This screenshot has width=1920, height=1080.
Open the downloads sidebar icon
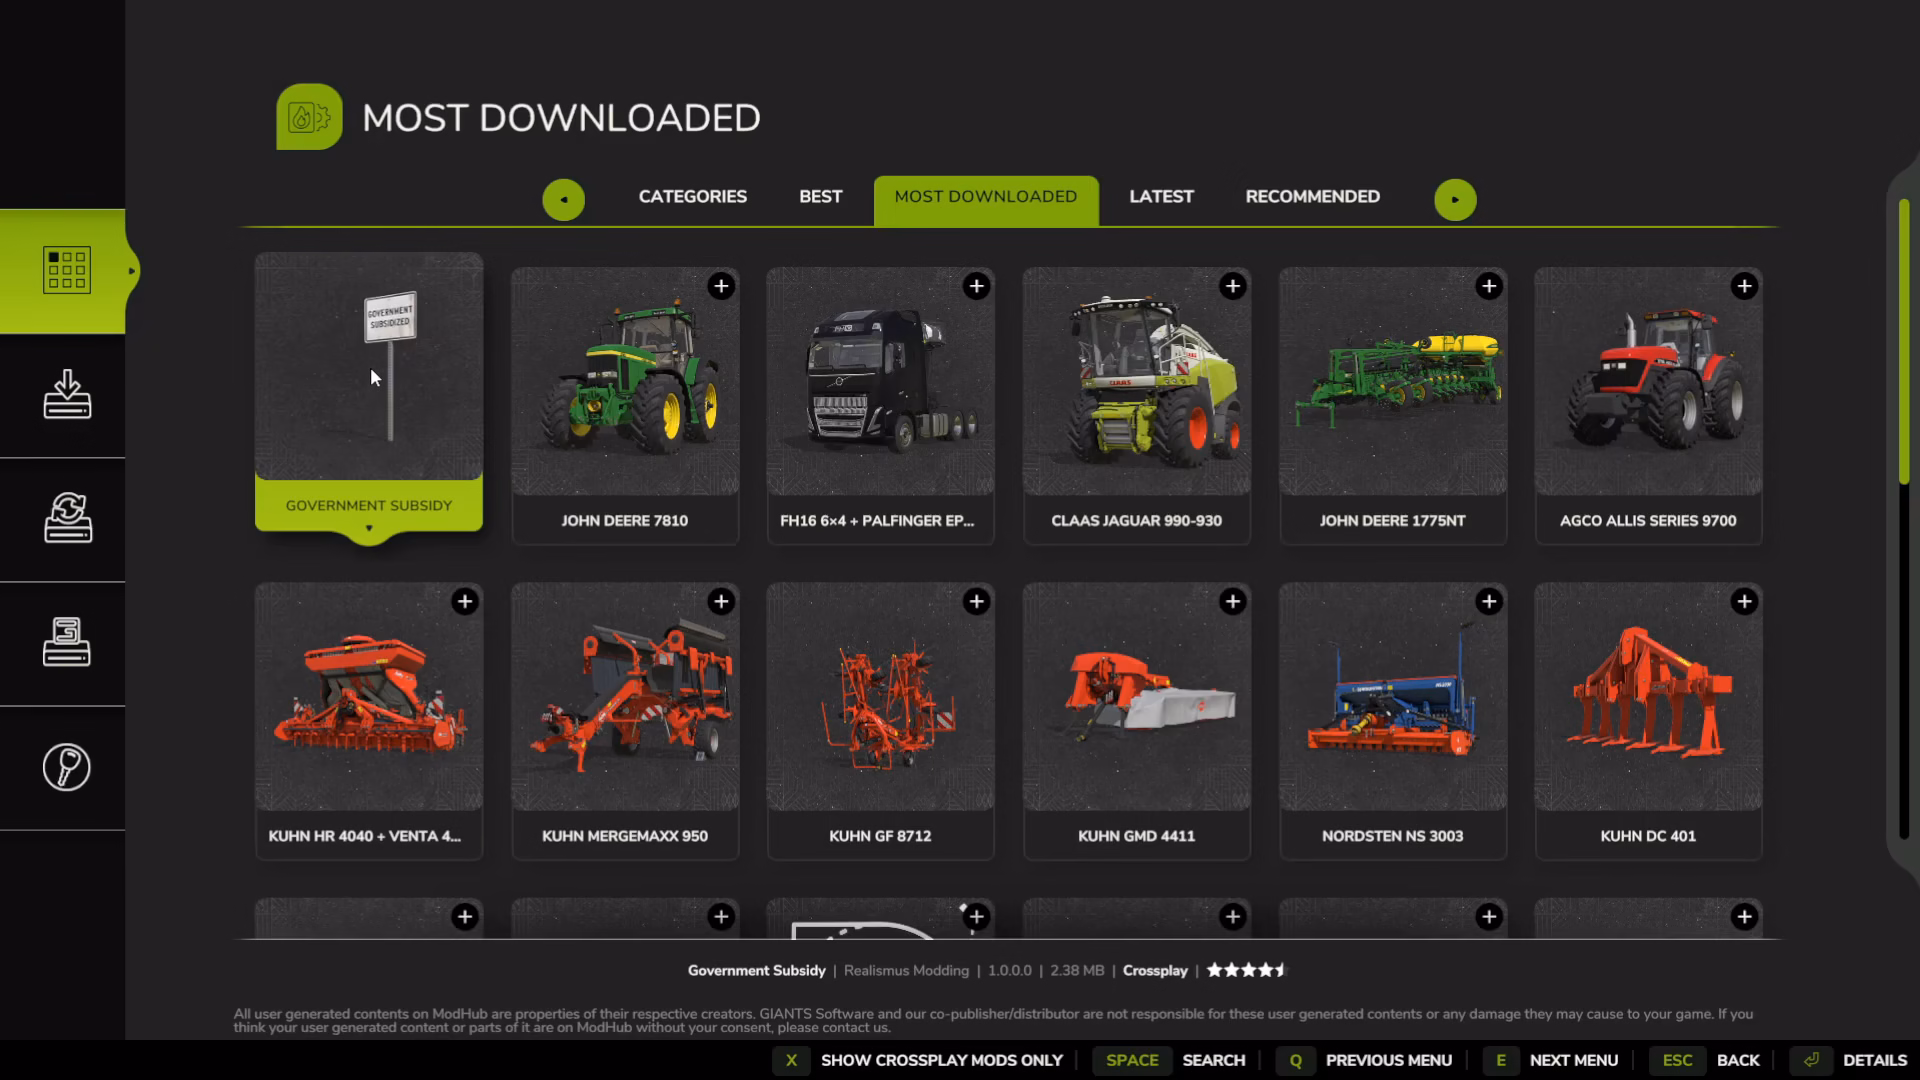[67, 394]
